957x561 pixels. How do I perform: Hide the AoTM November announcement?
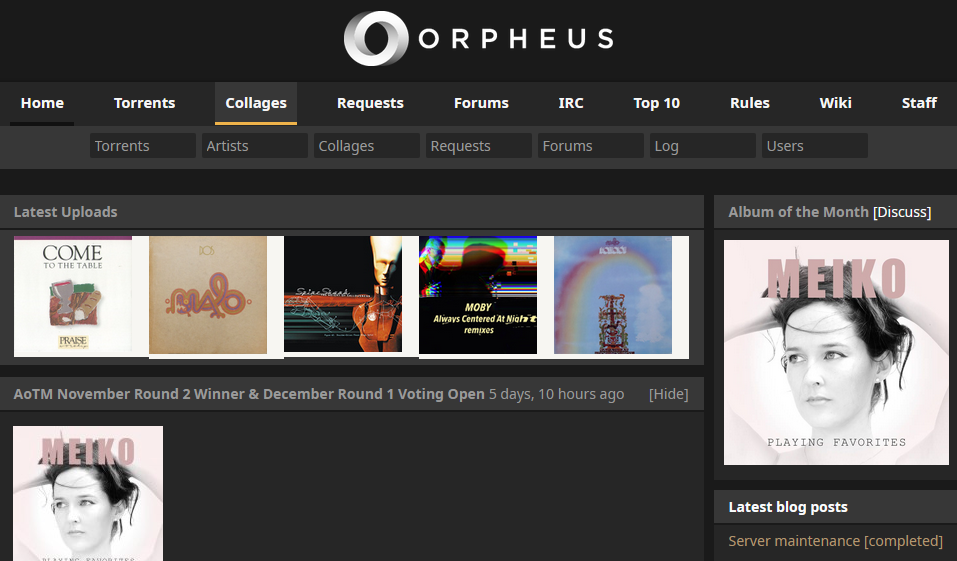pos(668,394)
